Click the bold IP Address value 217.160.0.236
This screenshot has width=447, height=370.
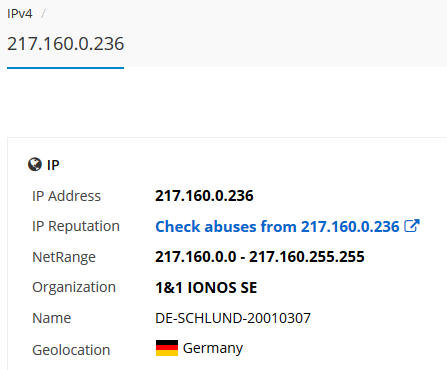point(204,196)
